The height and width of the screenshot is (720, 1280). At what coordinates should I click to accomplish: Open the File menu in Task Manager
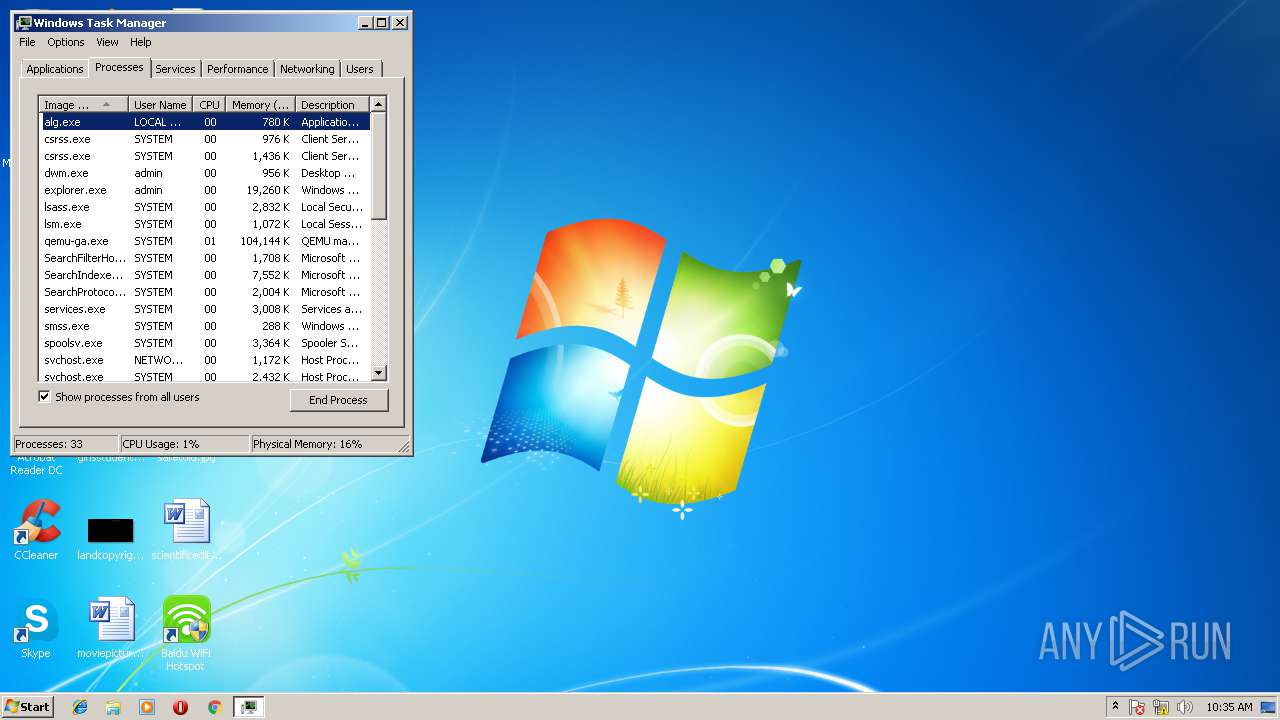click(27, 42)
